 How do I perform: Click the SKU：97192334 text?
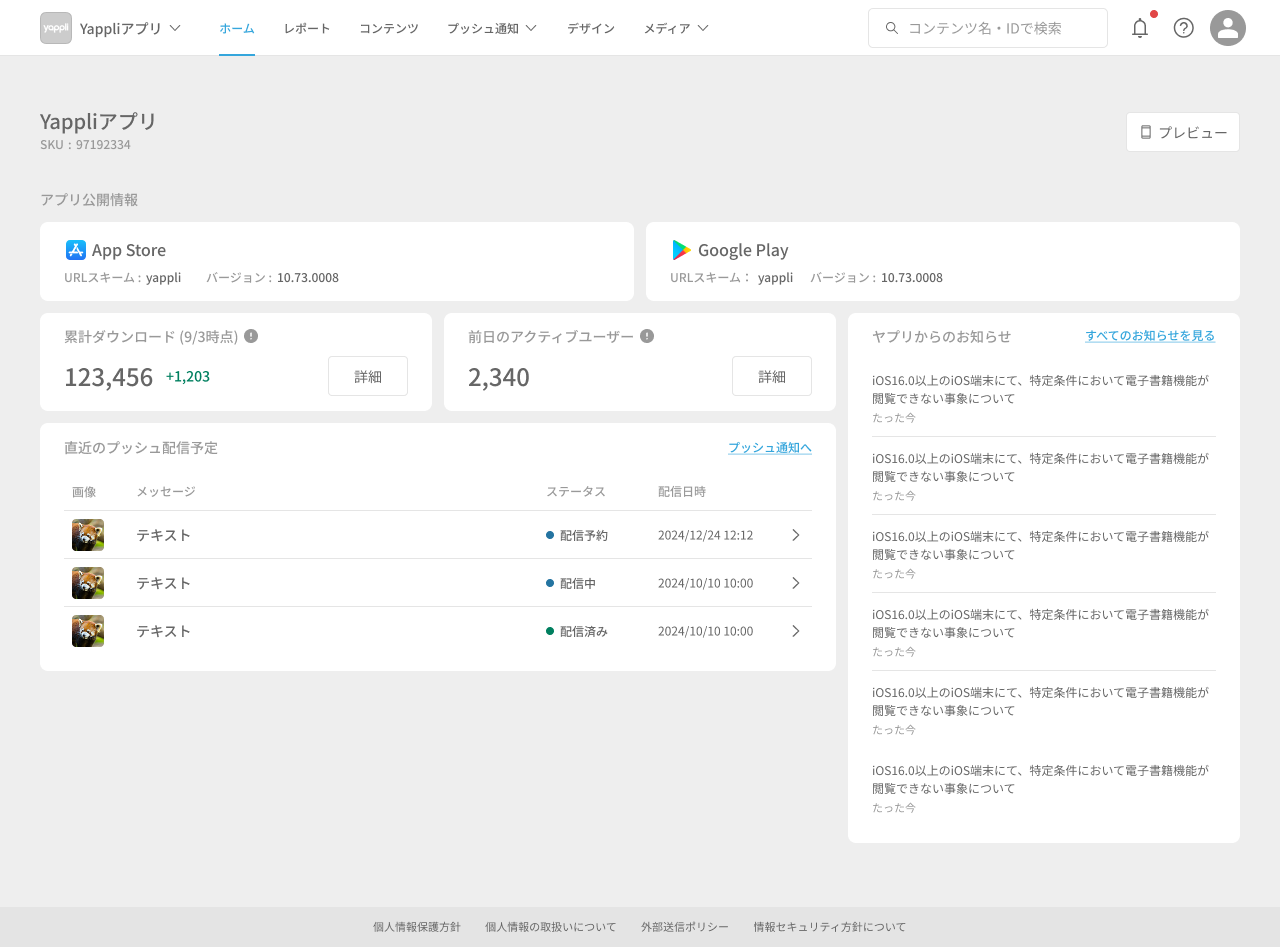click(85, 144)
